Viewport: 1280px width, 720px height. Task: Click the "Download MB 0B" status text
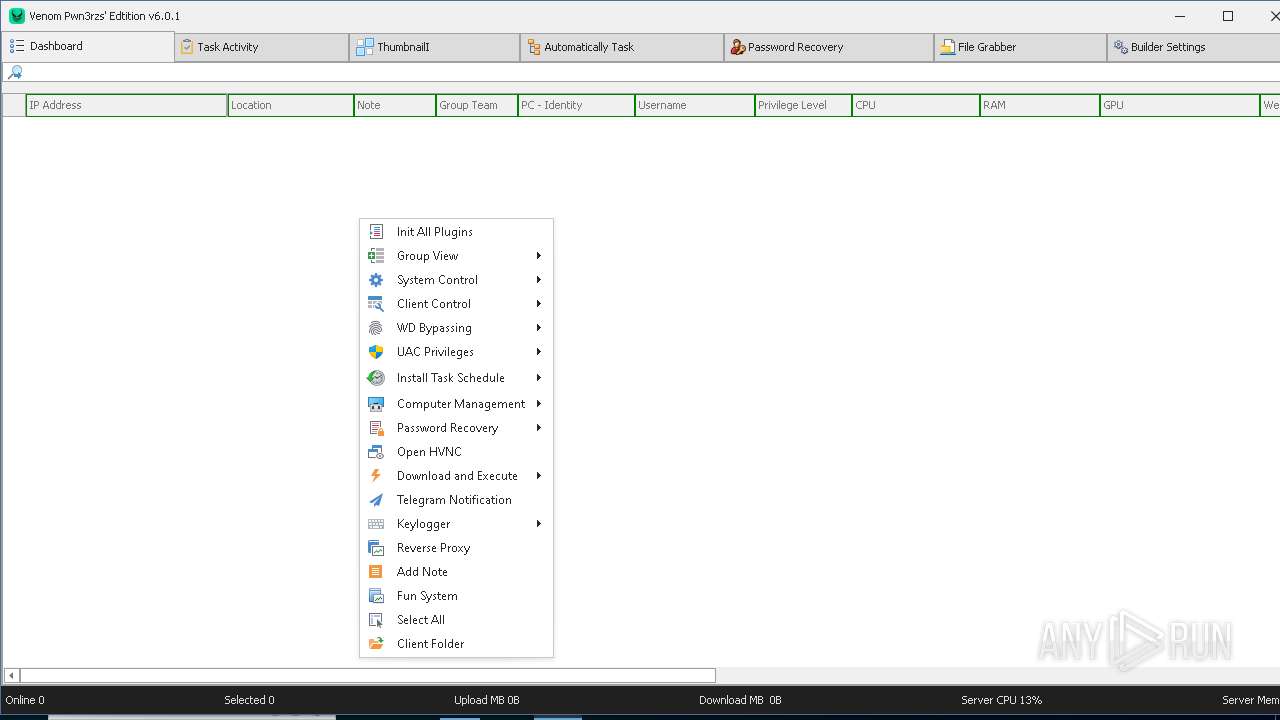[740, 700]
